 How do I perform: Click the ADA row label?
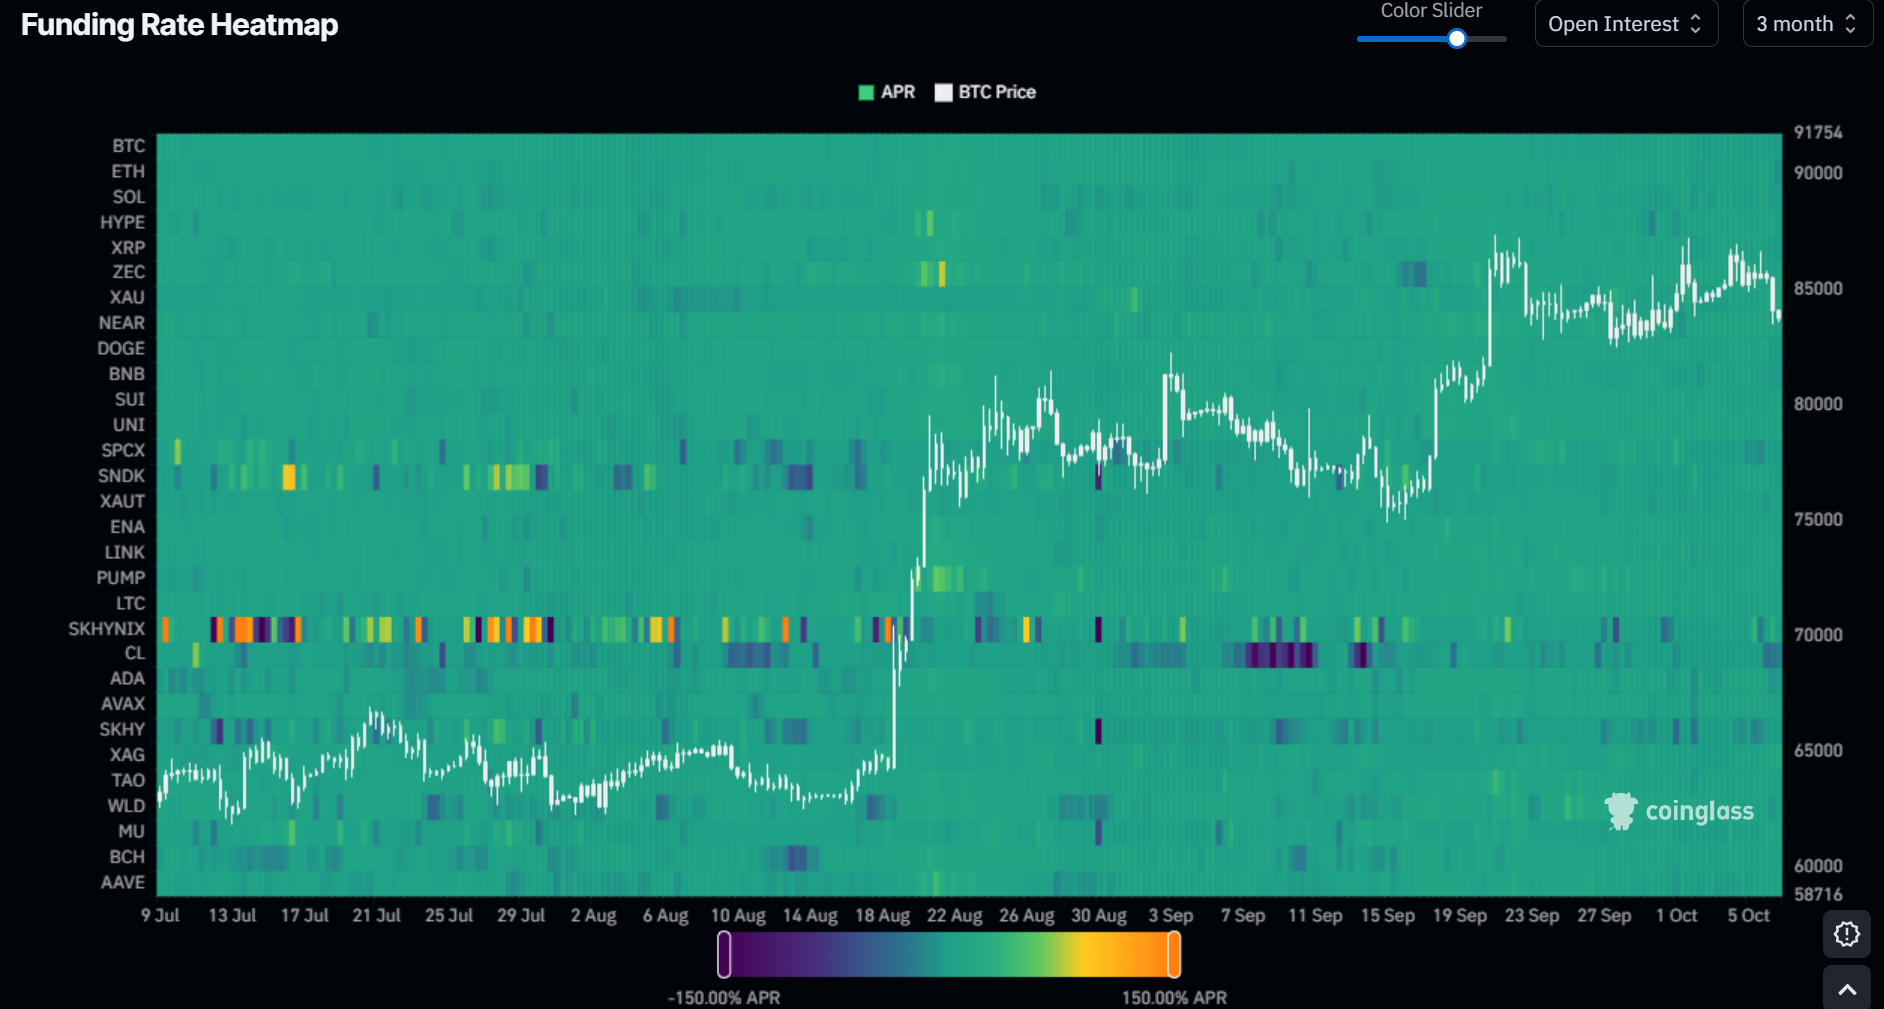pyautogui.click(x=127, y=678)
